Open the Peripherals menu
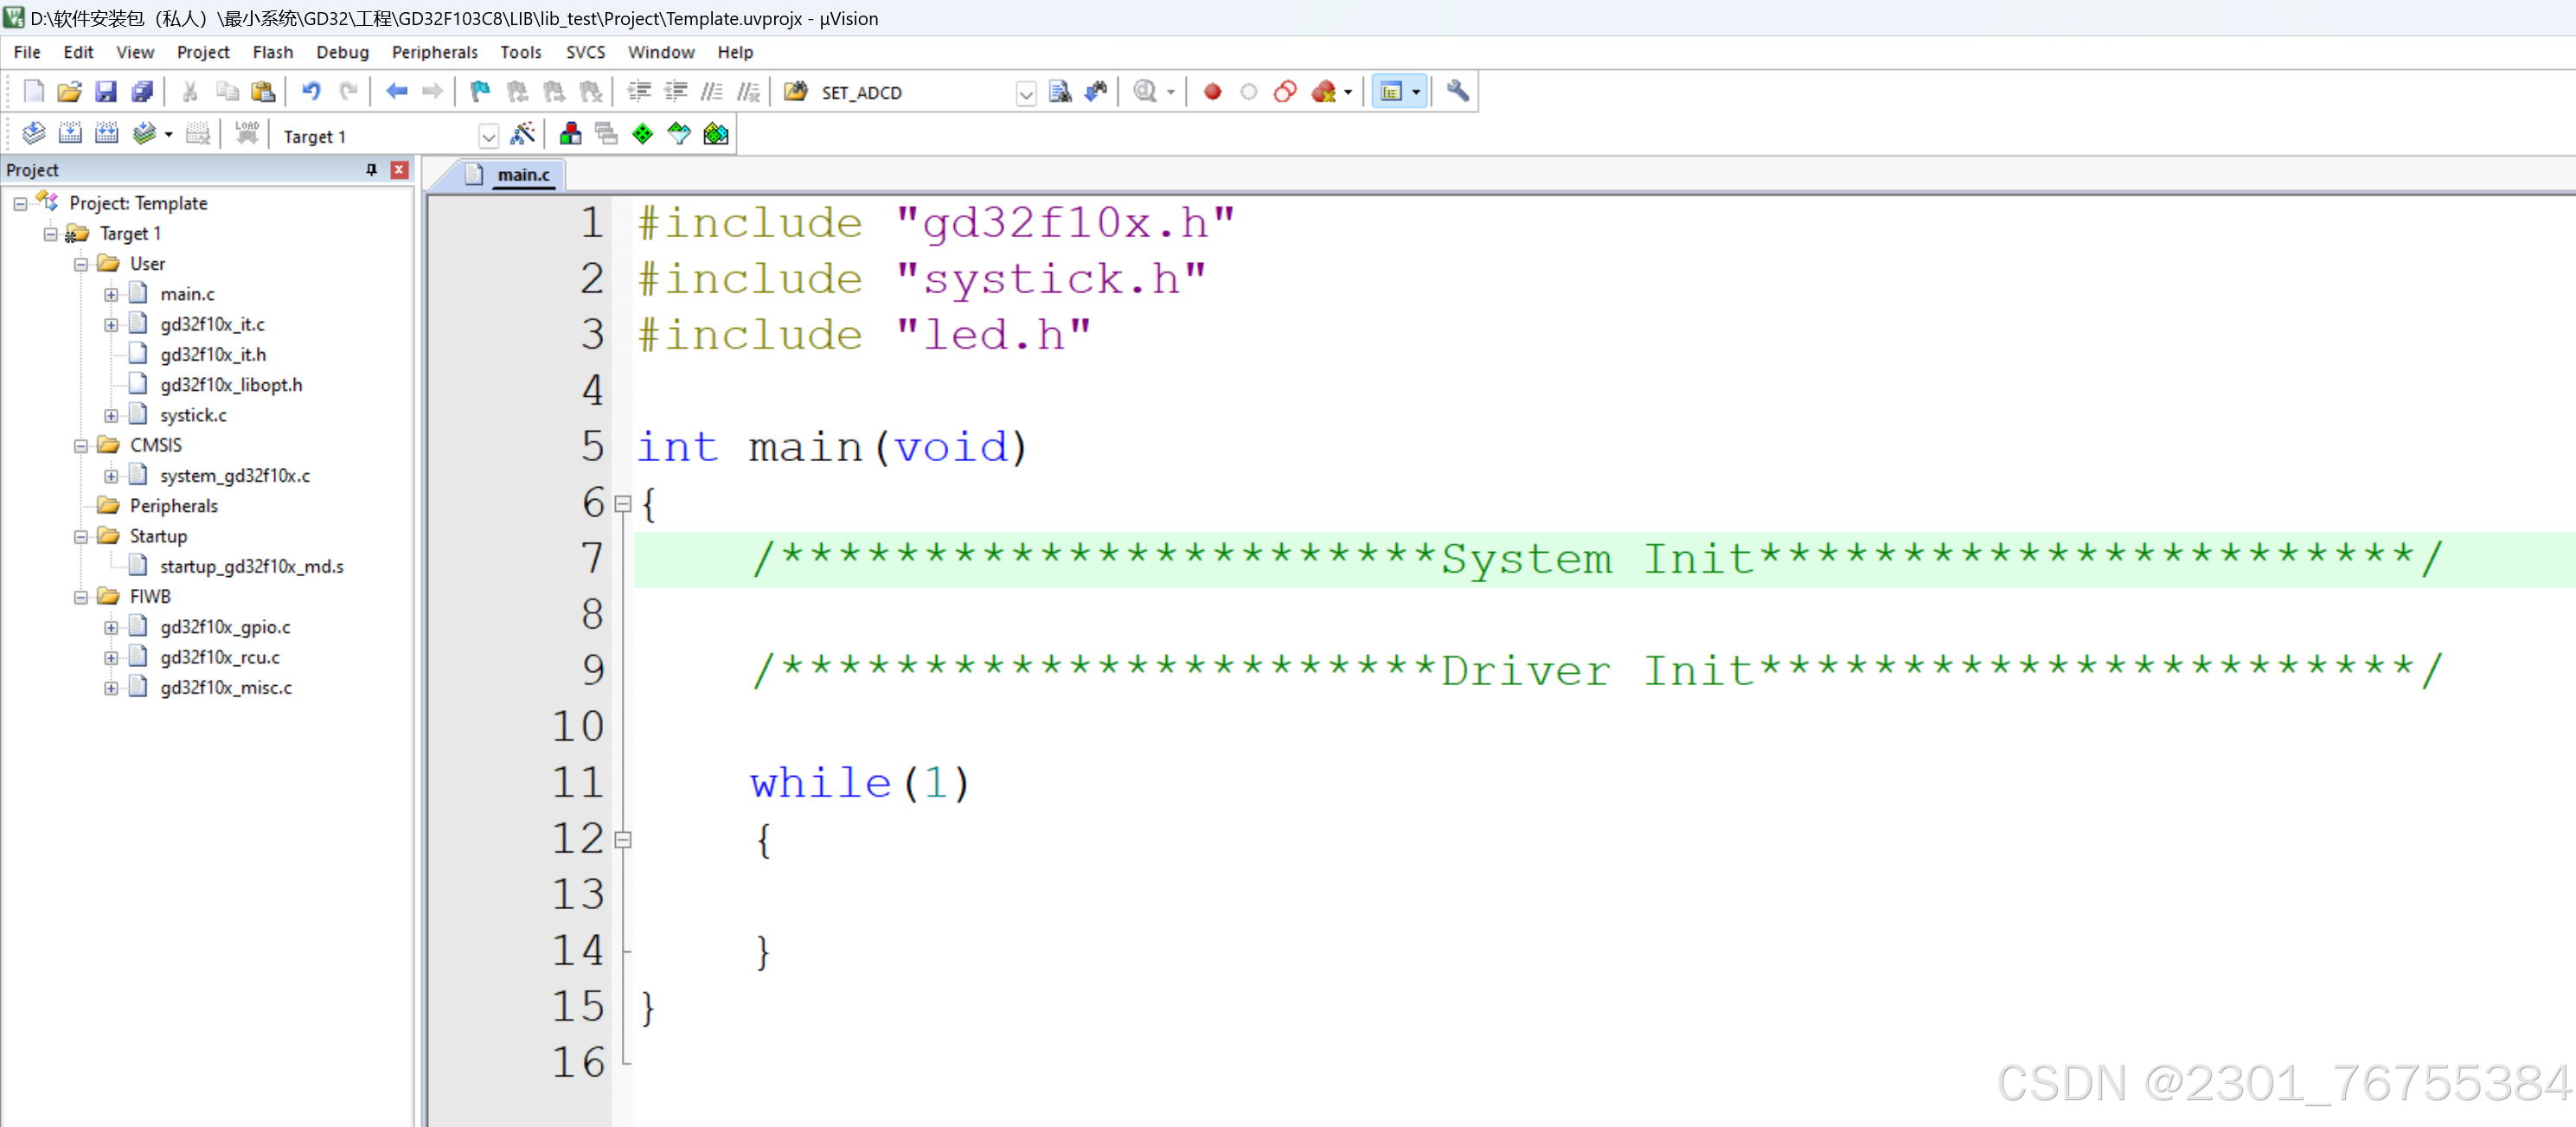The height and width of the screenshot is (1127, 2576). pos(434,52)
